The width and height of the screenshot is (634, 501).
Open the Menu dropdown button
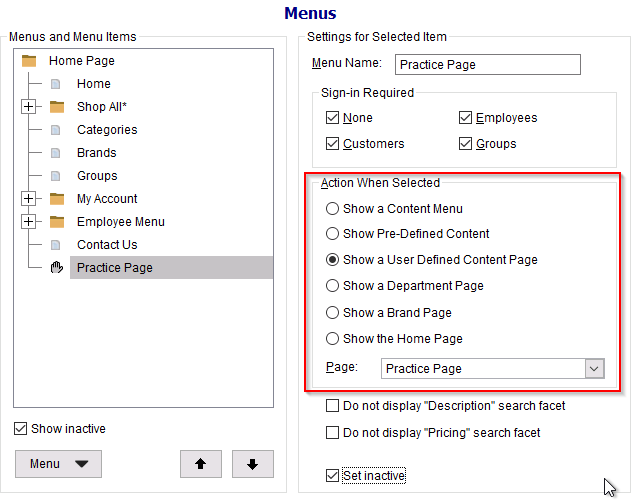(x=58, y=464)
